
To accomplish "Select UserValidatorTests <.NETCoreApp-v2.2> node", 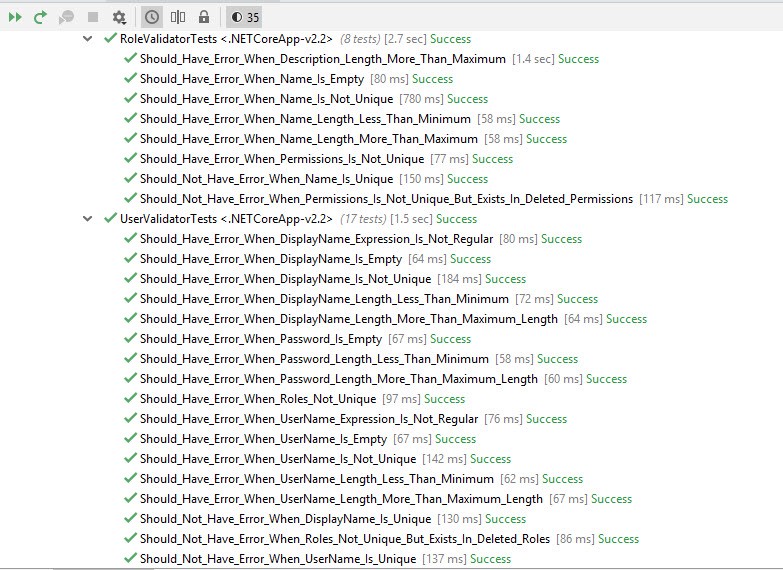I will pos(226,219).
